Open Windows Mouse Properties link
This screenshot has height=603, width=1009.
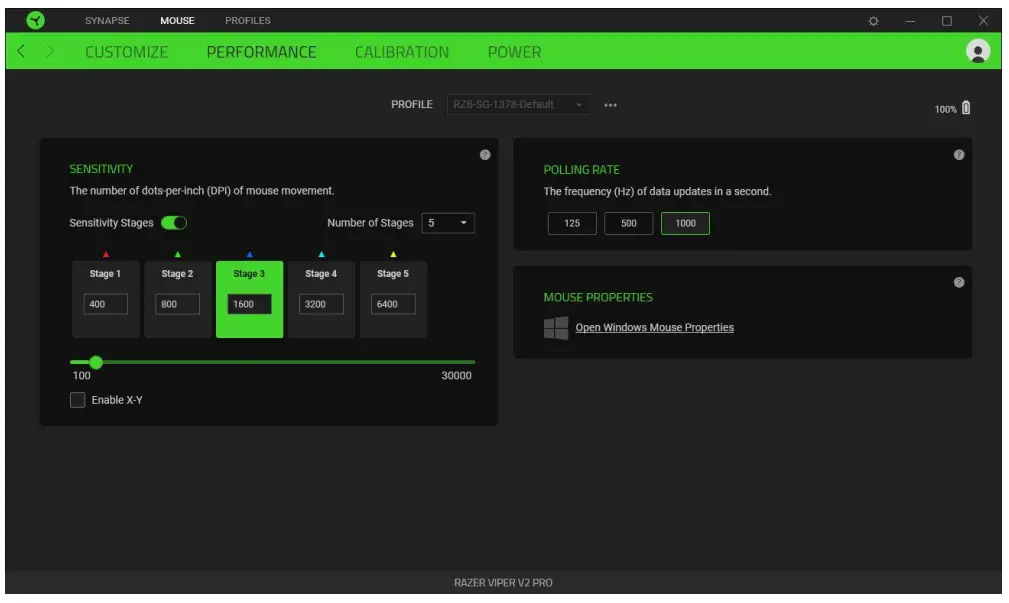654,328
